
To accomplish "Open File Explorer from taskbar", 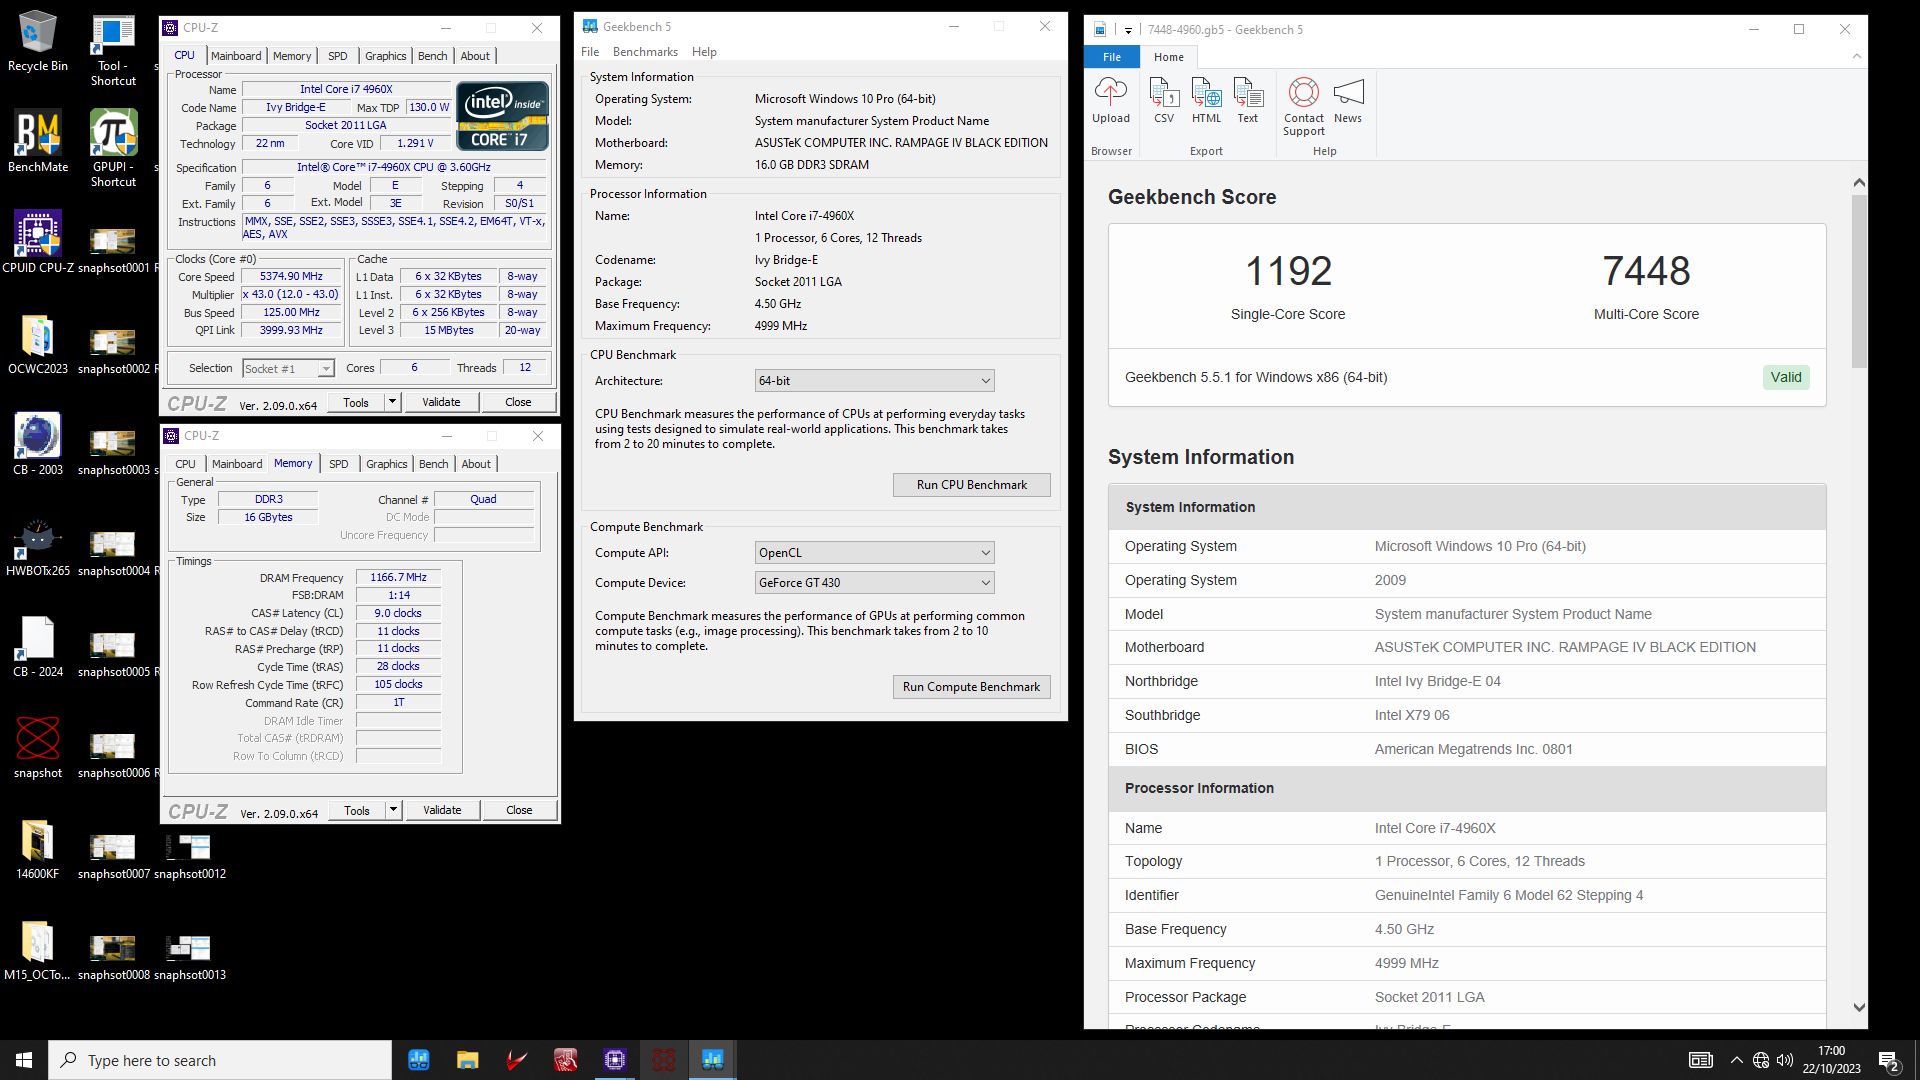I will (467, 1060).
